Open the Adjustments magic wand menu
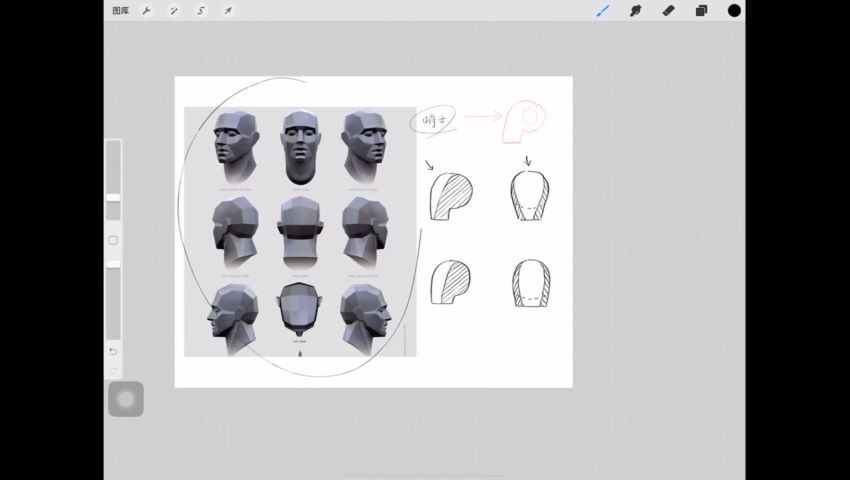 coord(173,11)
